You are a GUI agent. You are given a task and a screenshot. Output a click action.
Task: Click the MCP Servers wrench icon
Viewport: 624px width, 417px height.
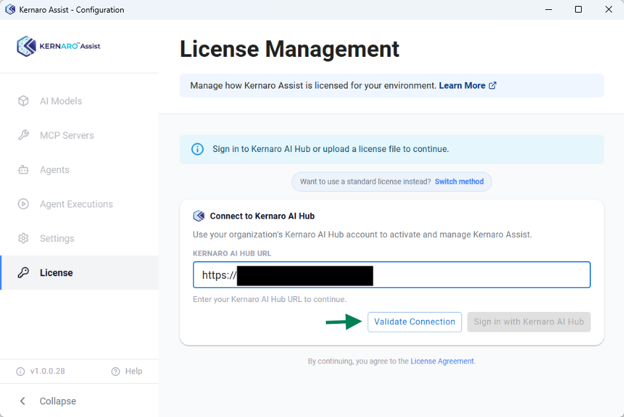23,135
